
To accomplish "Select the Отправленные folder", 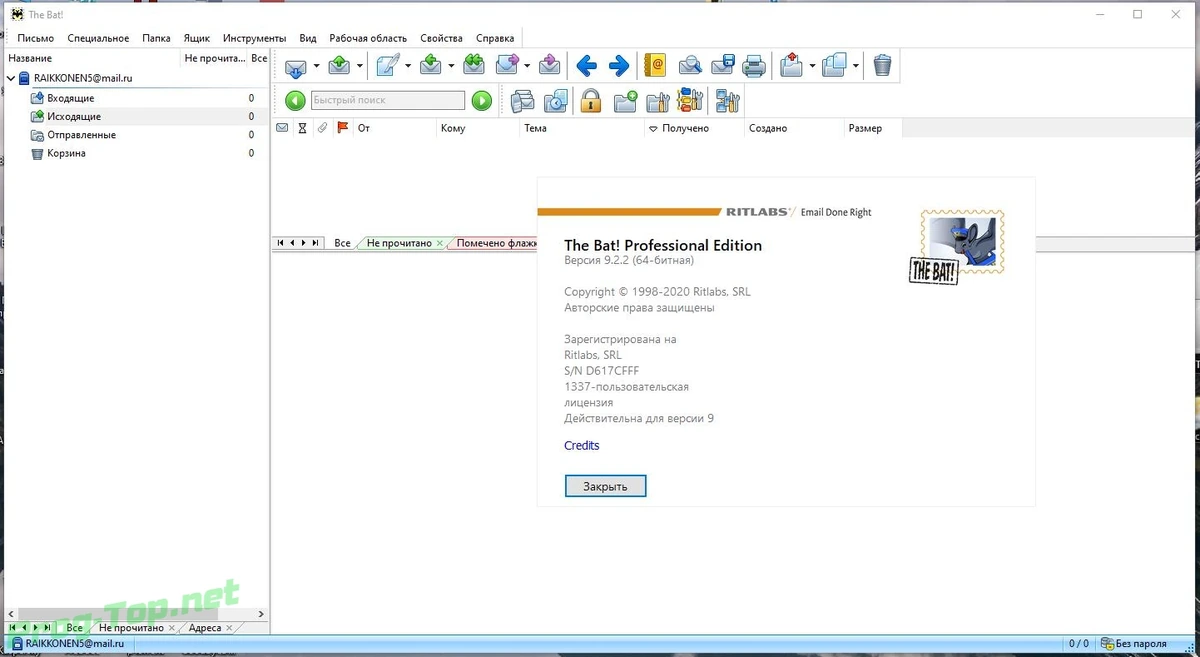I will [x=82, y=135].
